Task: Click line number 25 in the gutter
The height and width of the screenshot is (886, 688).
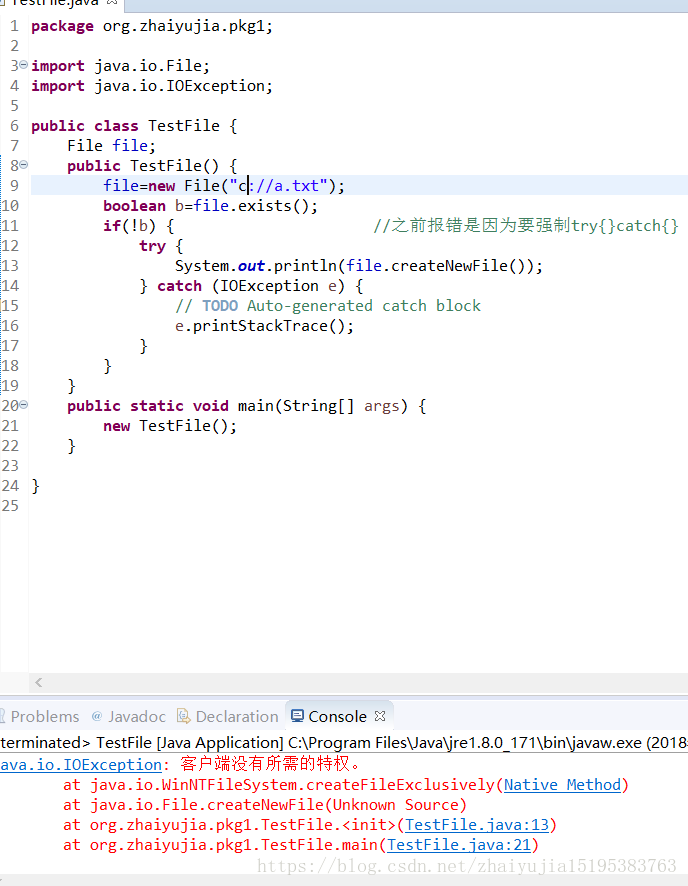Action: click(x=10, y=506)
